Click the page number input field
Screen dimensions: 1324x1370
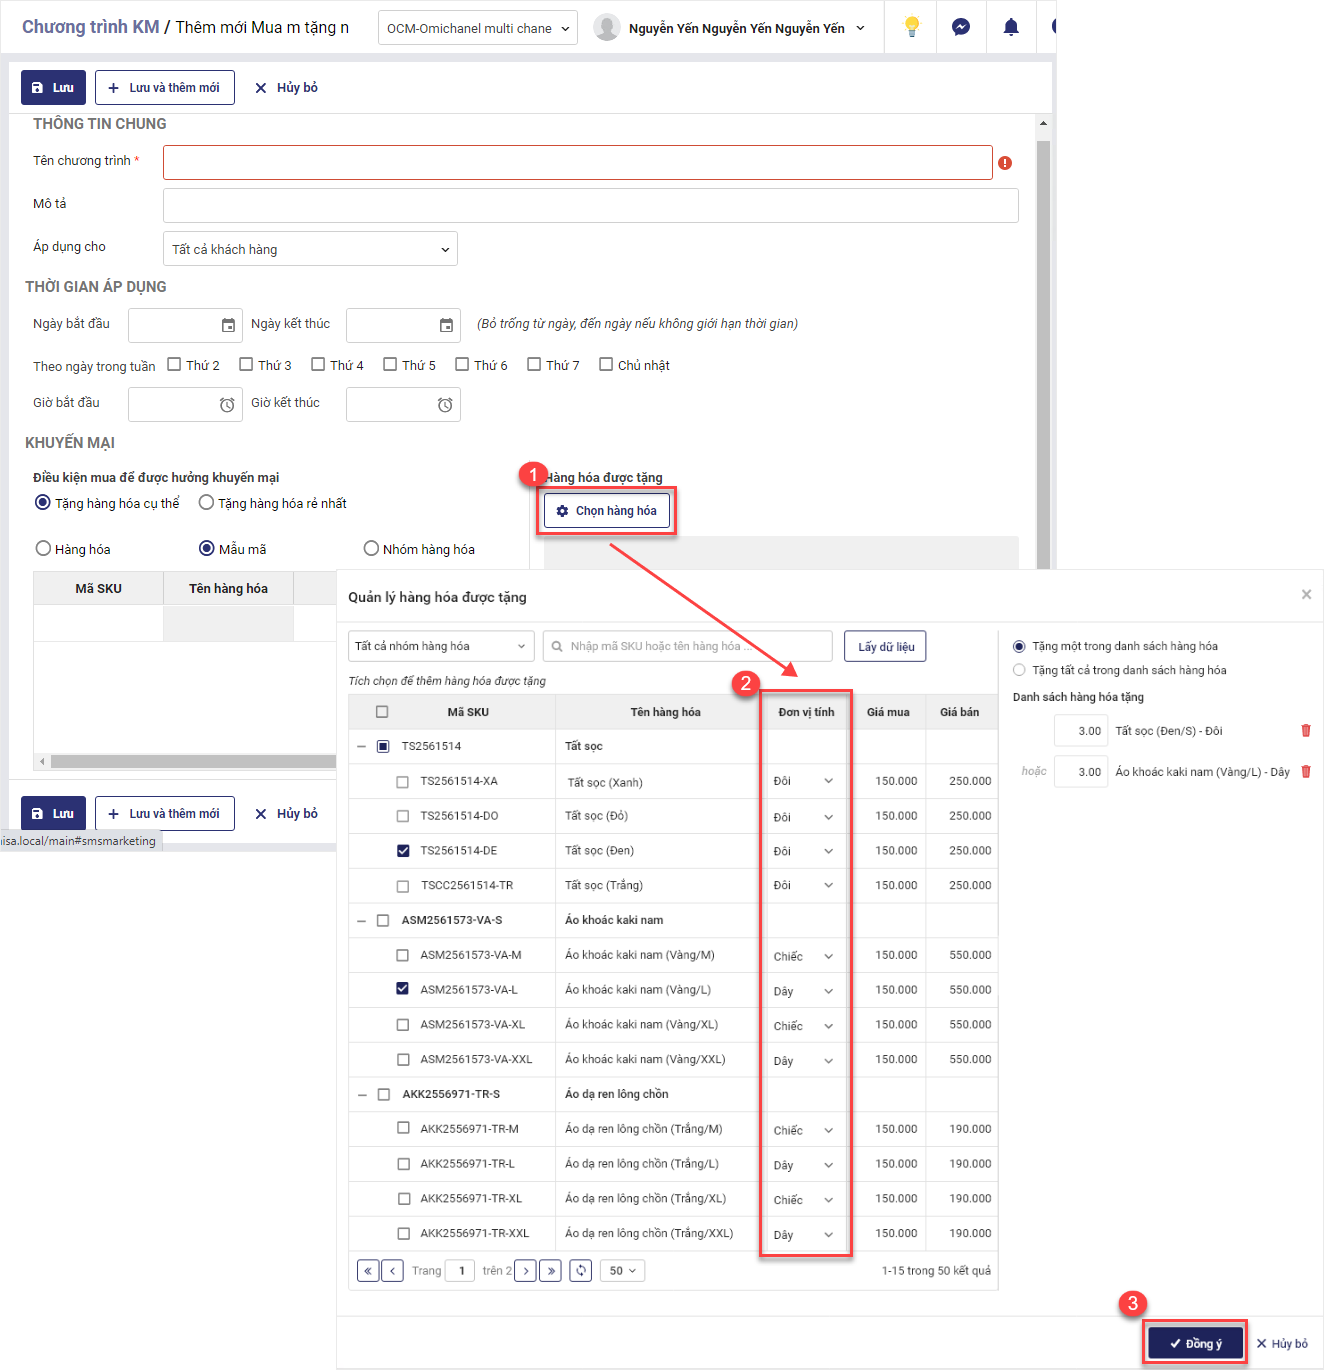pos(460,1271)
